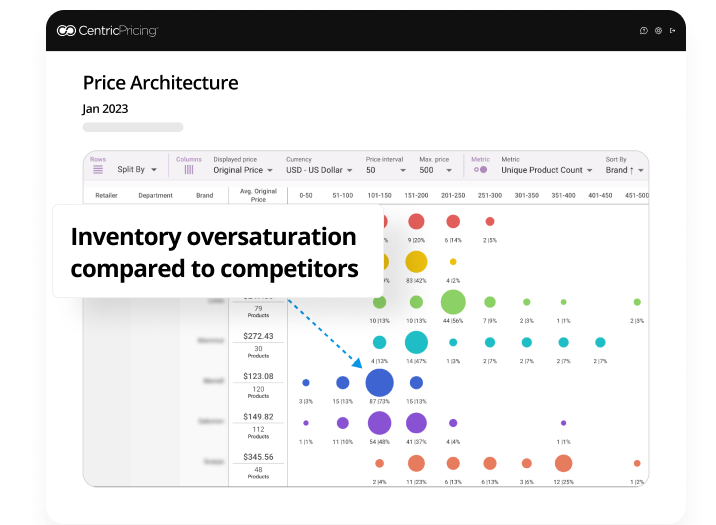Click the large blue 101-150 bubble
This screenshot has height=525, width=716.
click(379, 382)
